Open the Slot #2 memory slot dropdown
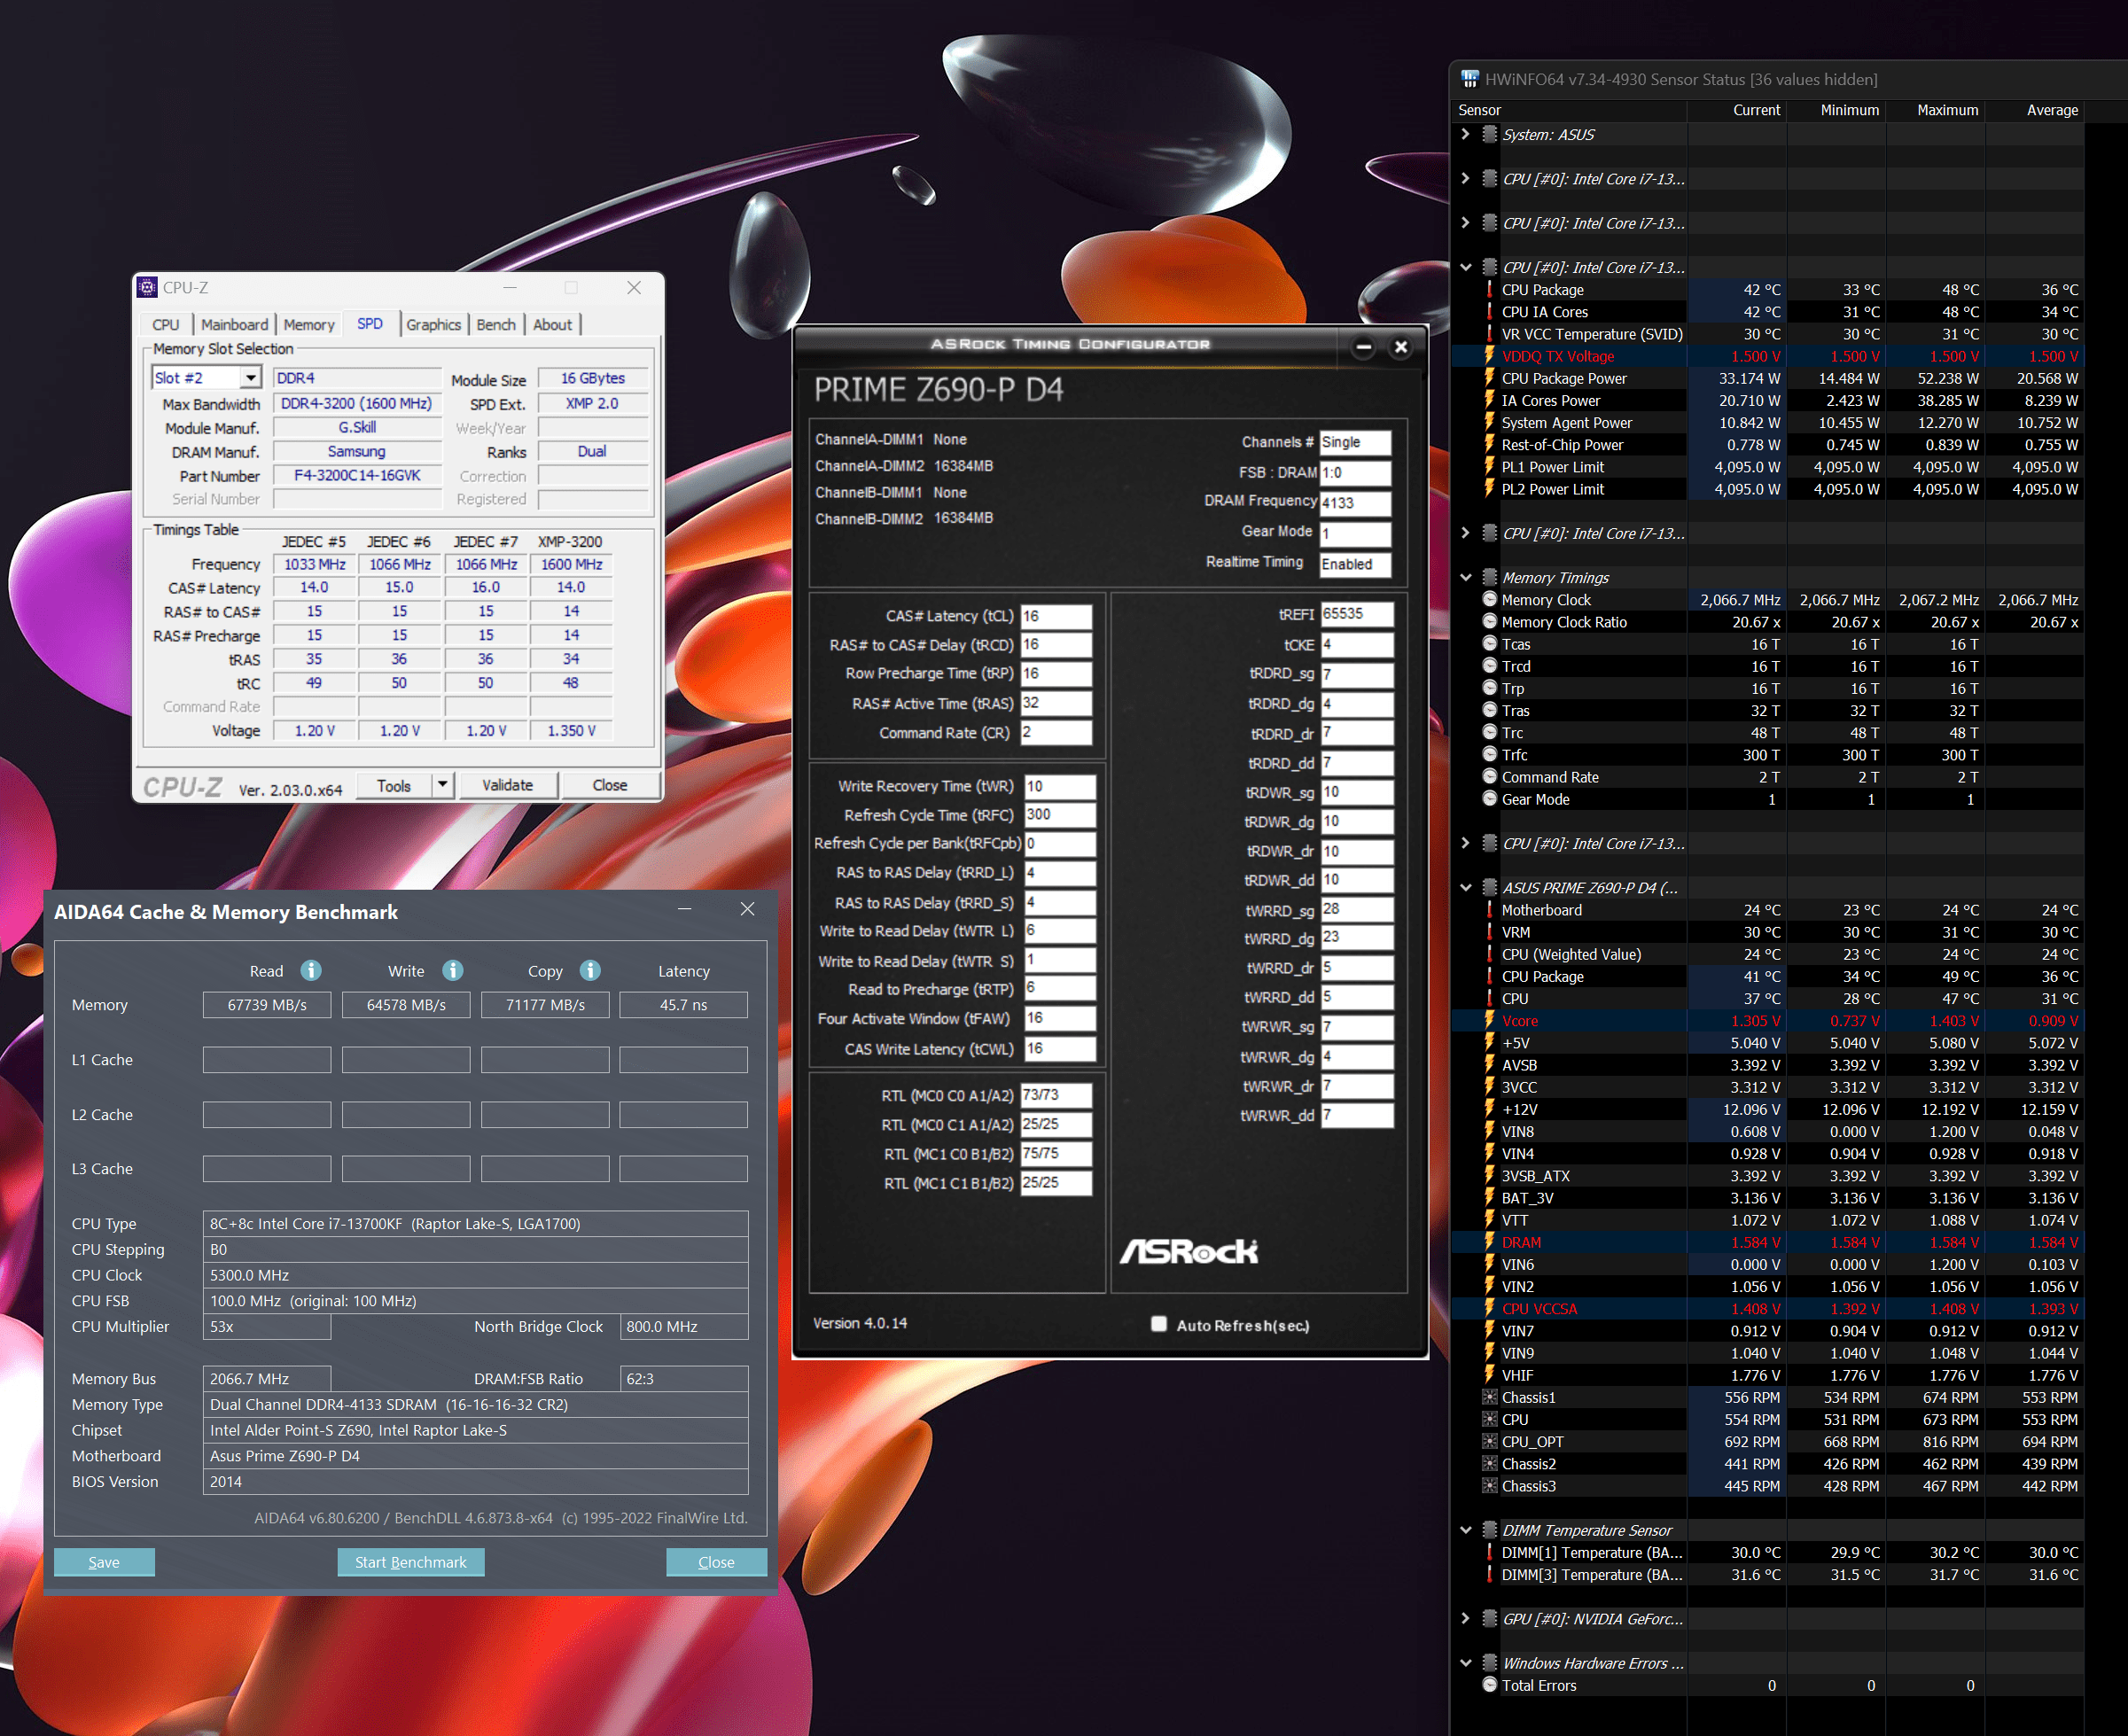This screenshot has width=2128, height=1736. [251, 378]
